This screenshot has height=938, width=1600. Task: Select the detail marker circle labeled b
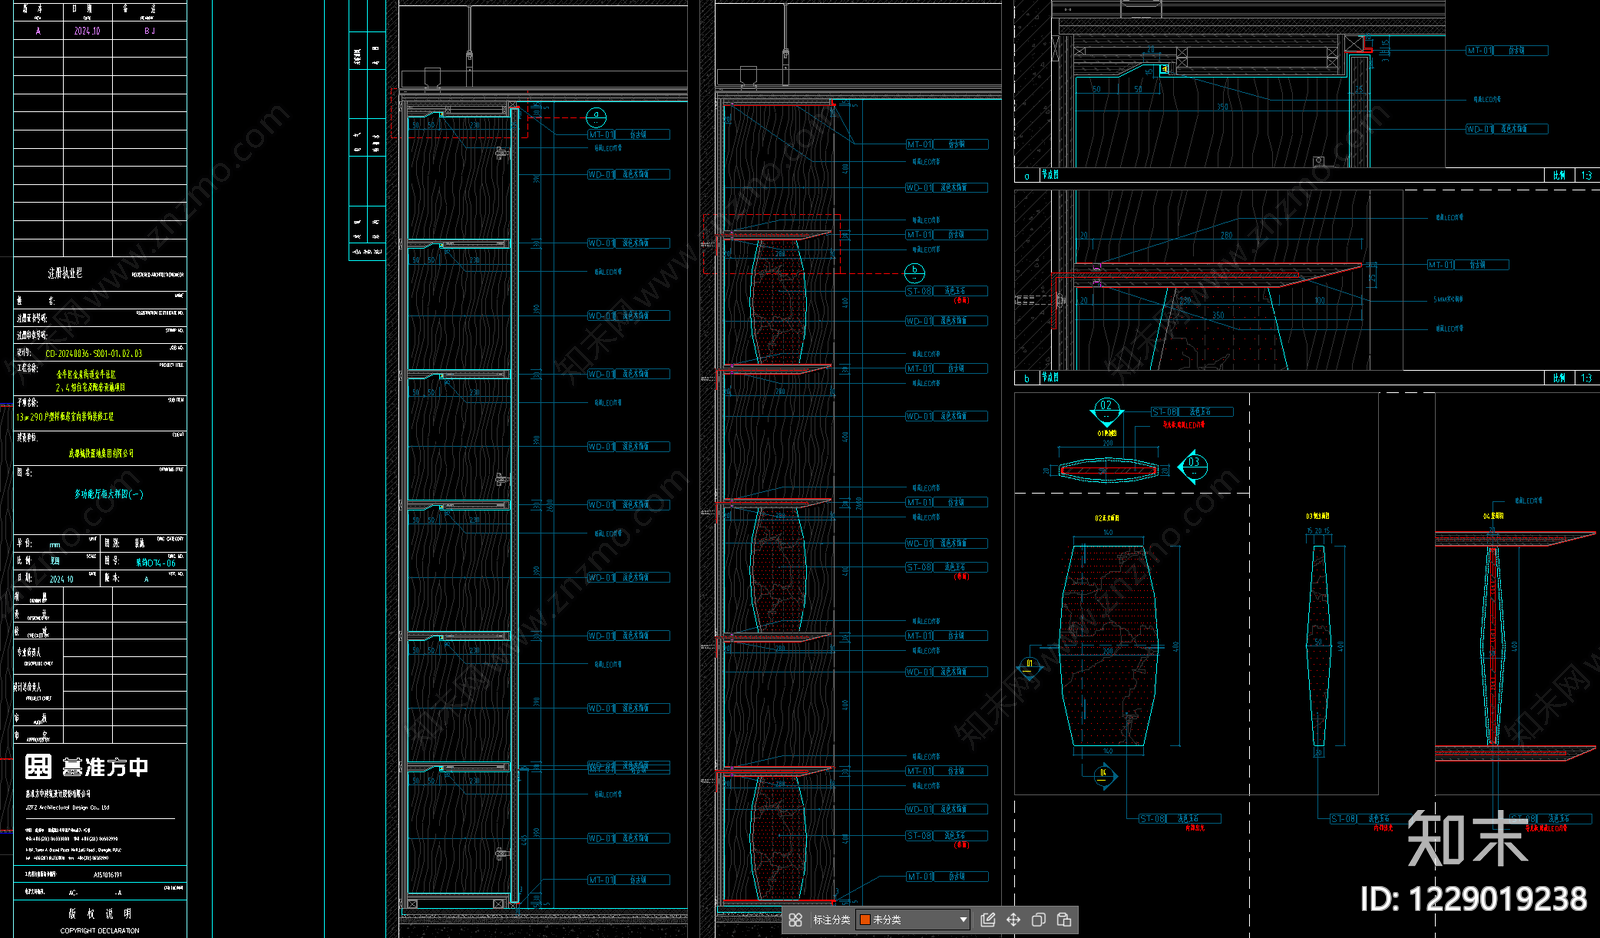point(914,272)
